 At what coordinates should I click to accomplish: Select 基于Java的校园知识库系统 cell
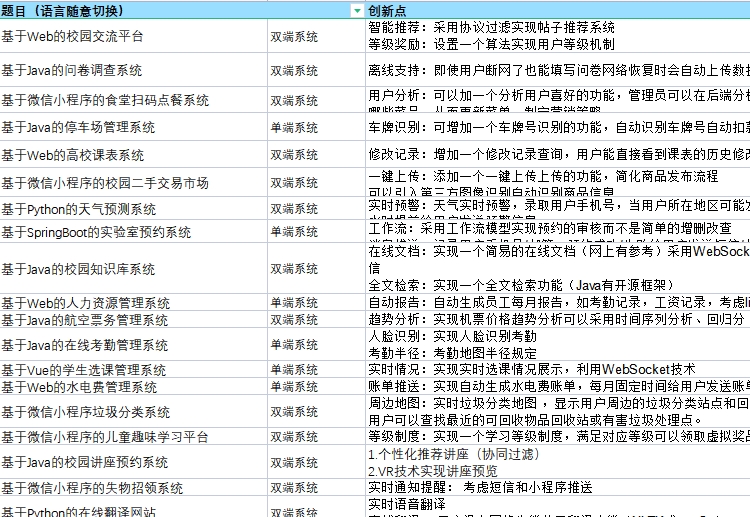132,269
